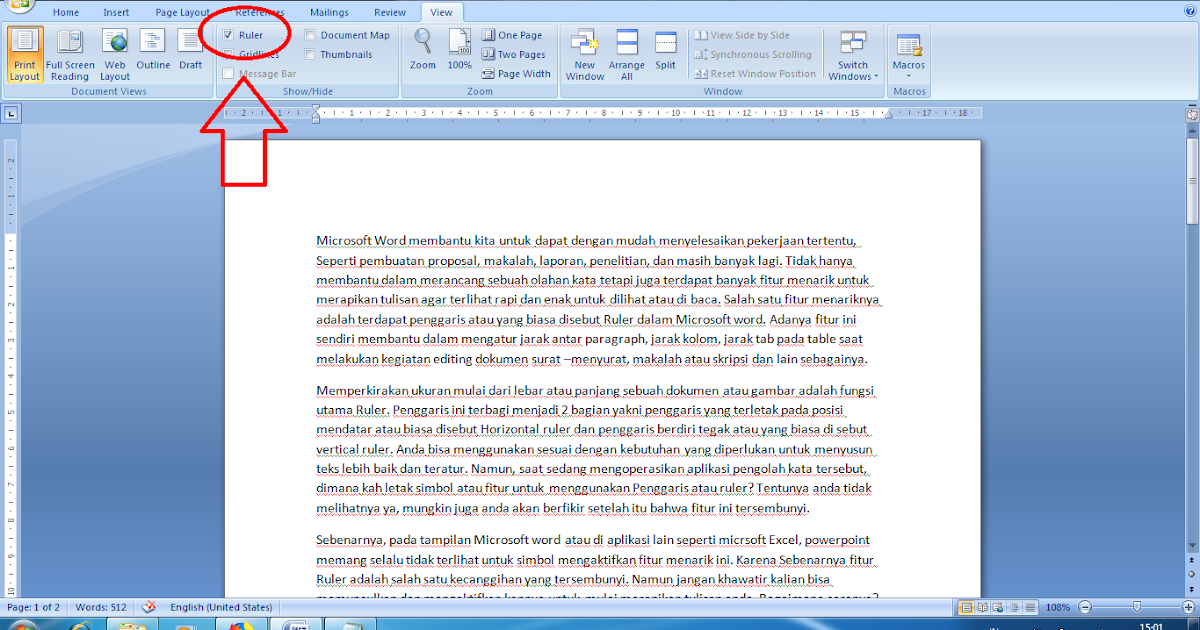Click Synchronous Scrolling
This screenshot has width=1200, height=630.
pyautogui.click(x=753, y=55)
